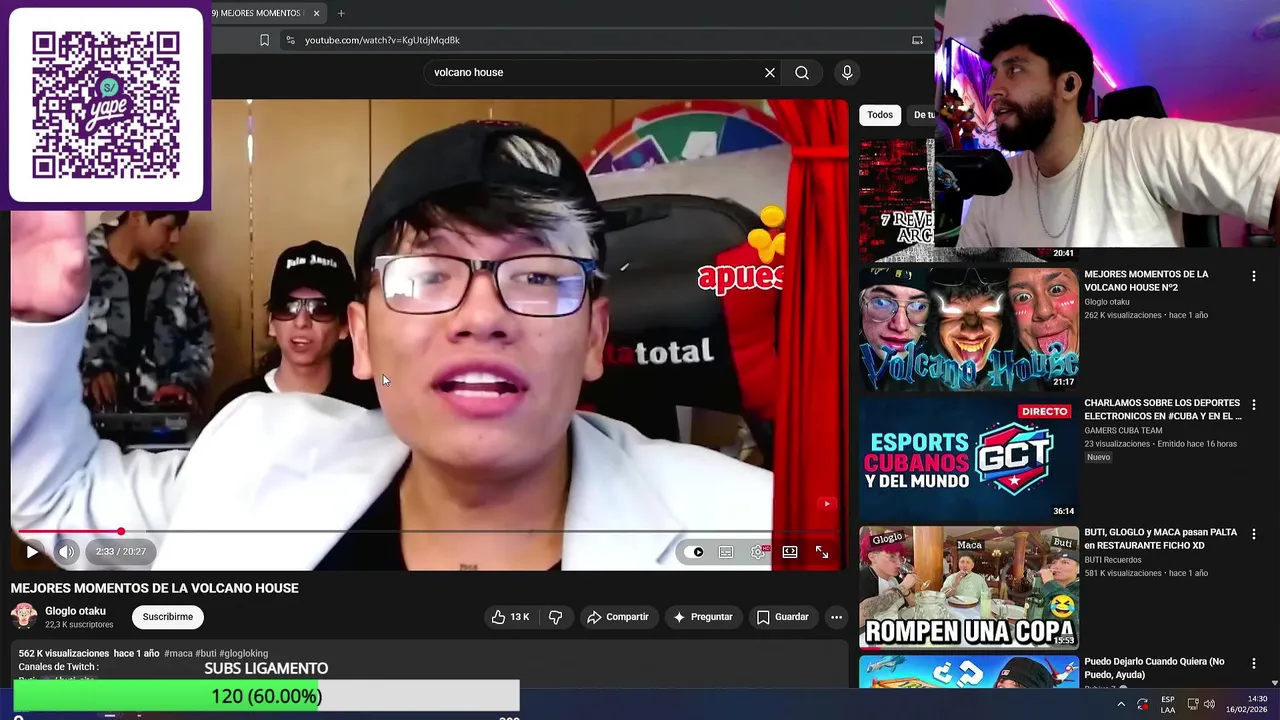
Task: Open options for BUTI, GLOGLO y MACA video
Action: coord(1254,534)
